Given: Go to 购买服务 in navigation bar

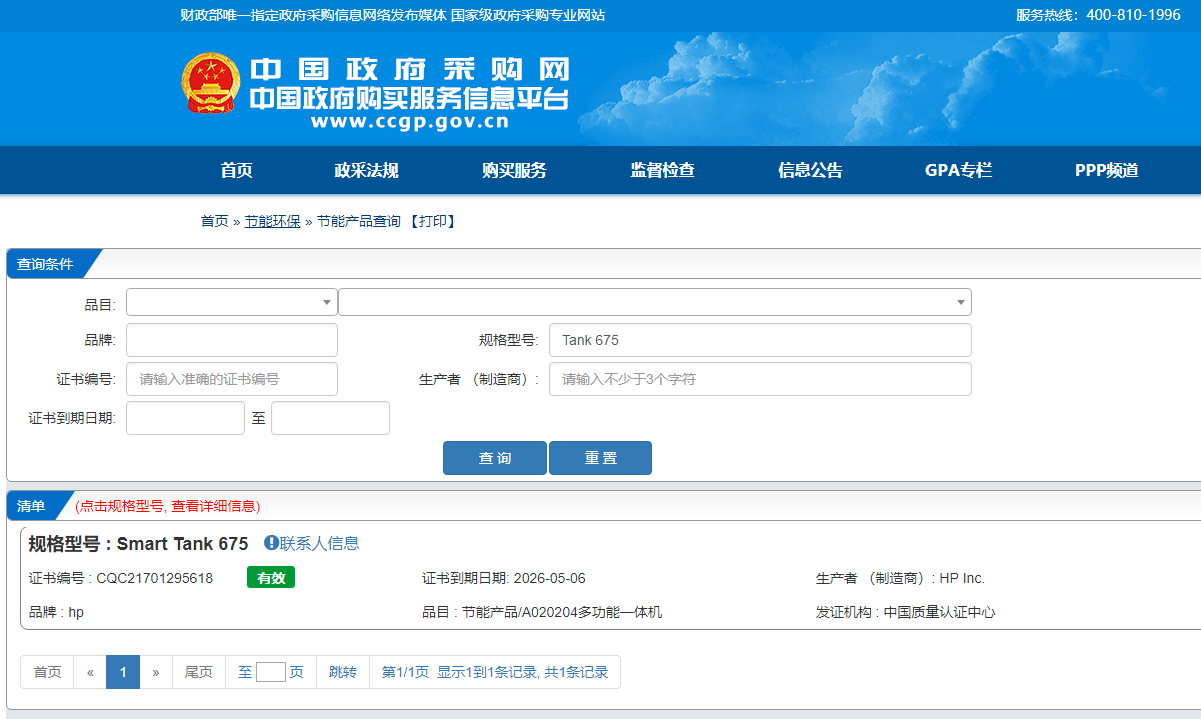Looking at the screenshot, I should point(514,170).
